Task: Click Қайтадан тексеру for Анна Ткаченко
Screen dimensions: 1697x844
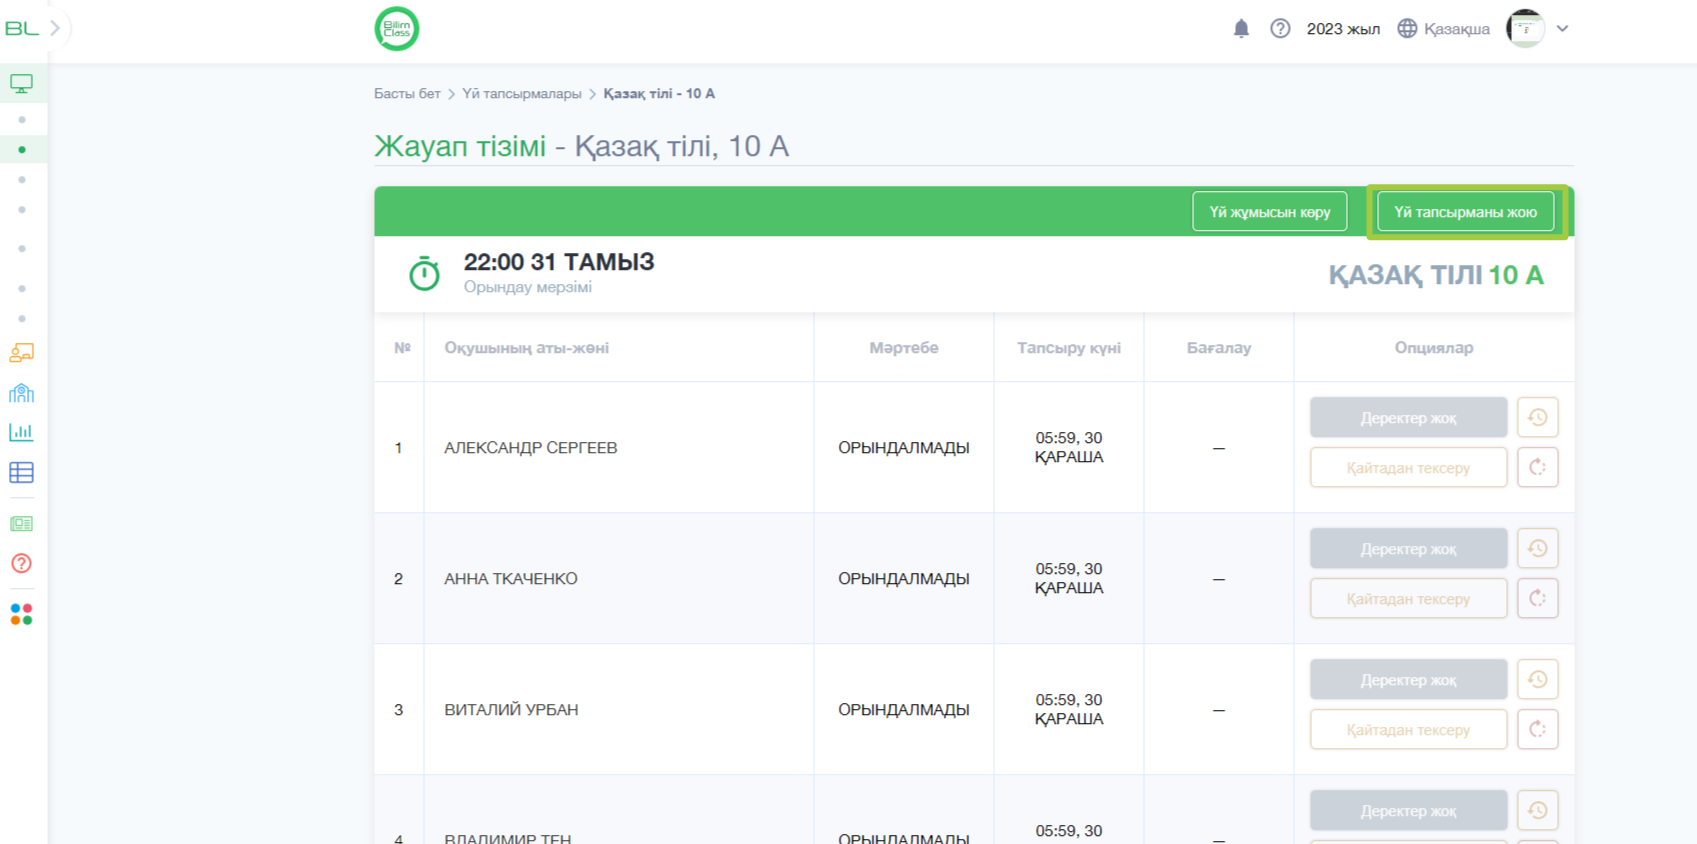Action: coord(1408,598)
